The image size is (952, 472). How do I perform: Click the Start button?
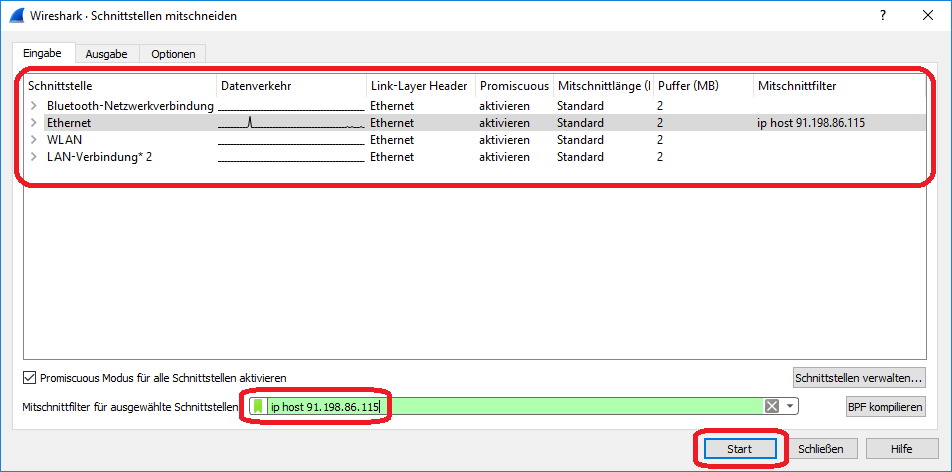coord(740,449)
